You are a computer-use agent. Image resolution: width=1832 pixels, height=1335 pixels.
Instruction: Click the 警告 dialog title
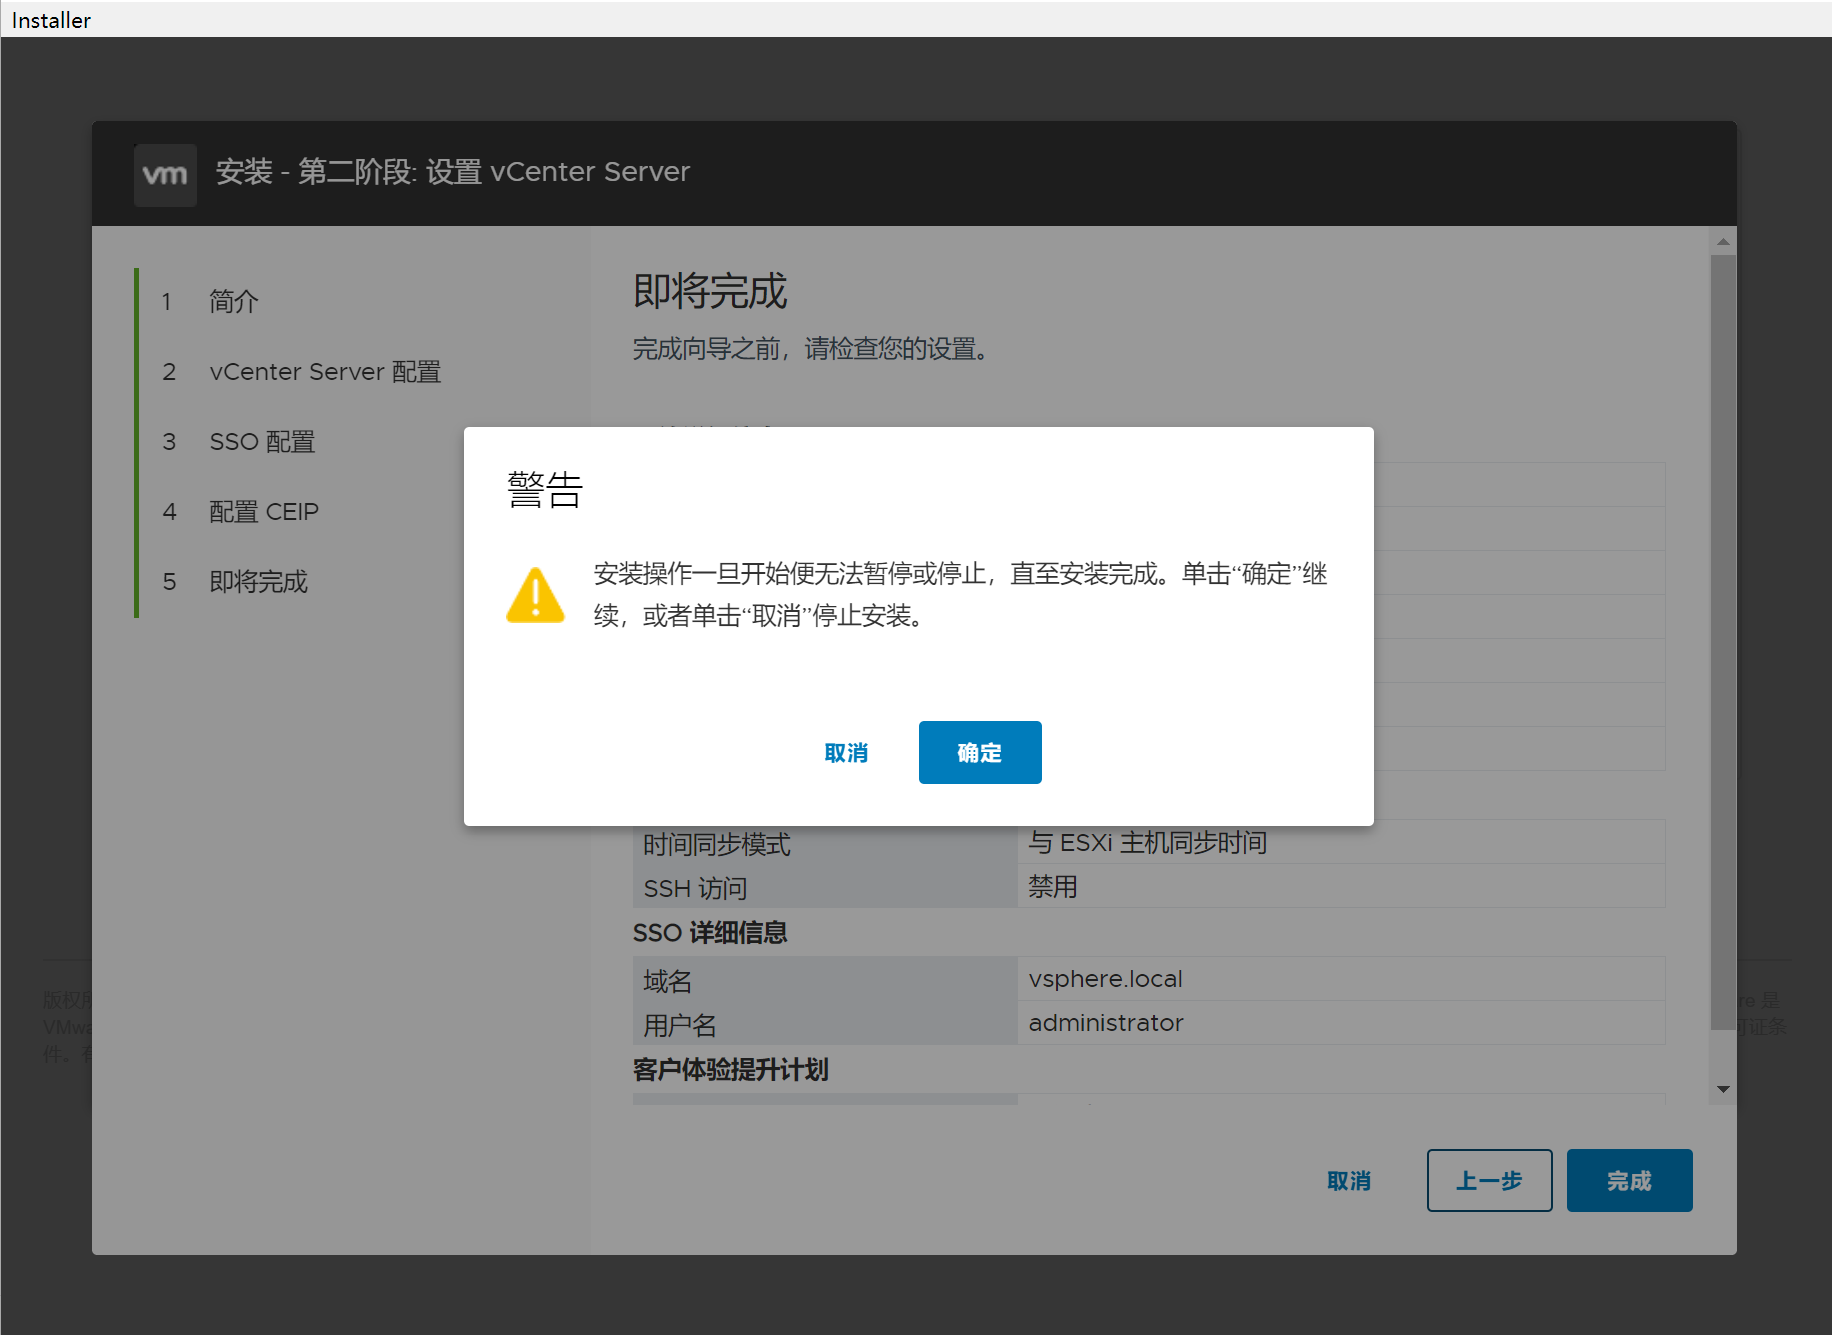click(545, 490)
